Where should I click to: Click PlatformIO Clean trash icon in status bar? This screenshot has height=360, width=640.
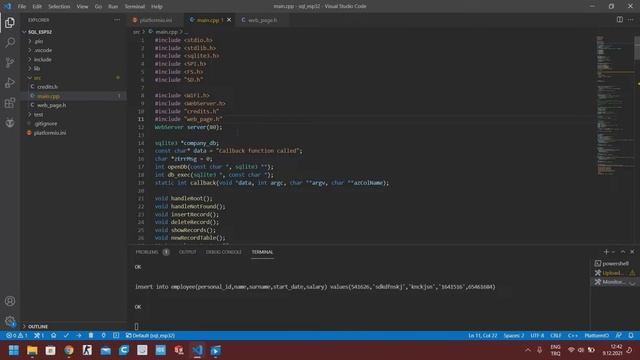tap(91, 336)
